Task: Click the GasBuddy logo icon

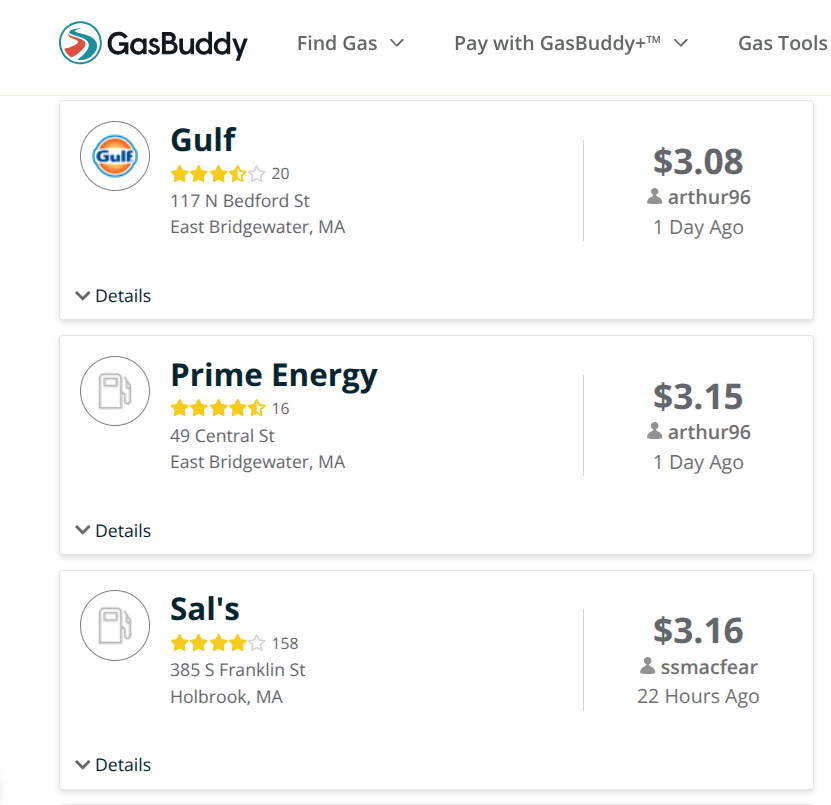Action: [x=79, y=43]
